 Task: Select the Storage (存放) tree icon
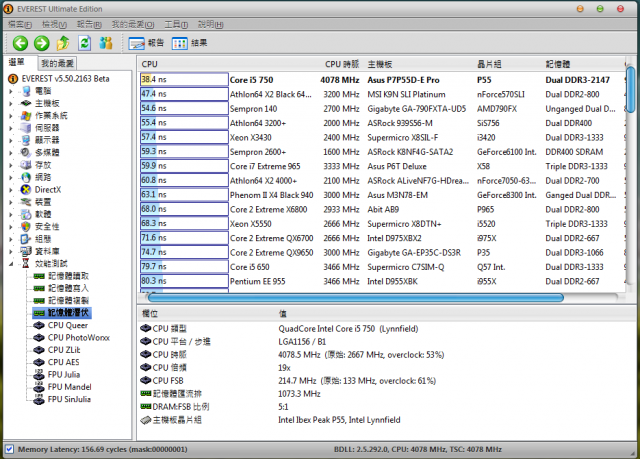click(26, 165)
